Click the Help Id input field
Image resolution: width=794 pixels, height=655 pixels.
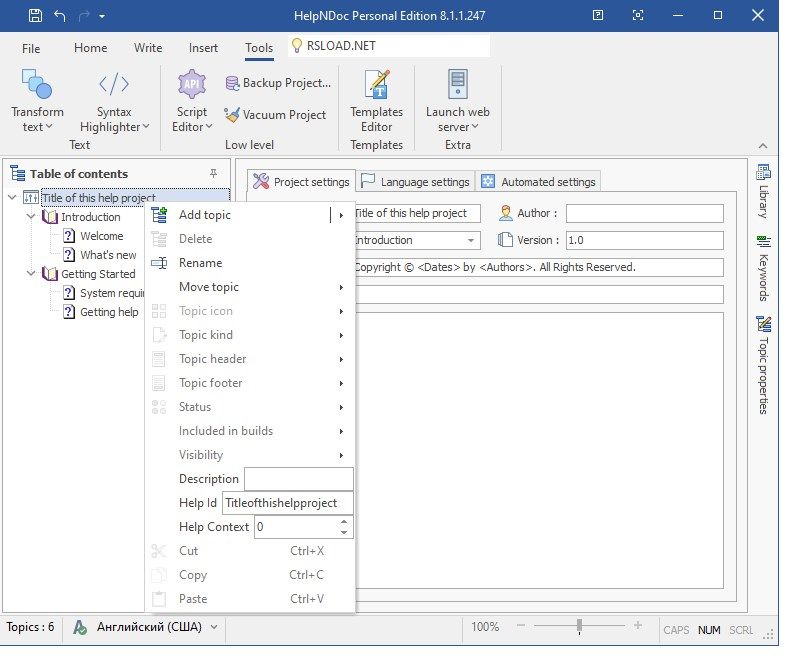point(286,503)
